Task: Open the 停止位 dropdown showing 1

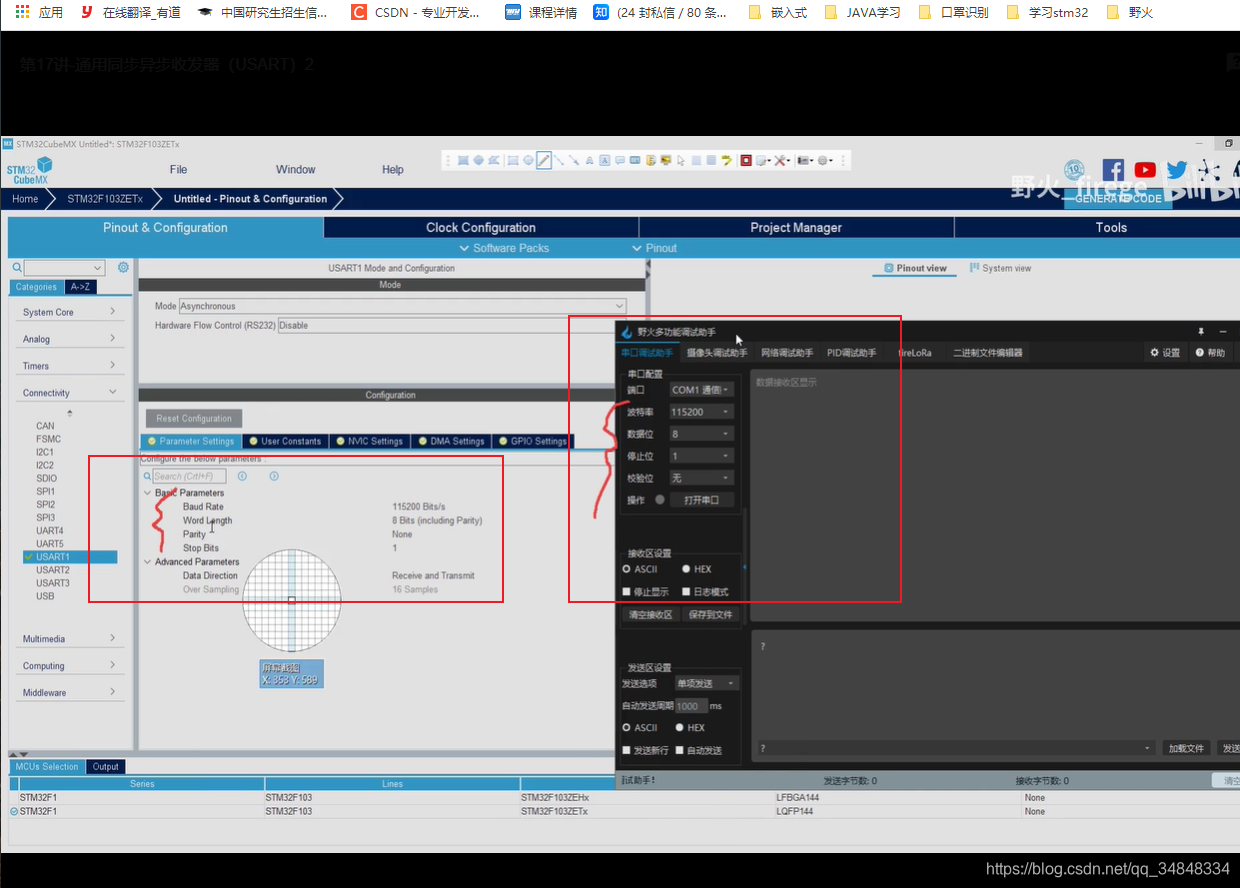Action: tap(701, 456)
